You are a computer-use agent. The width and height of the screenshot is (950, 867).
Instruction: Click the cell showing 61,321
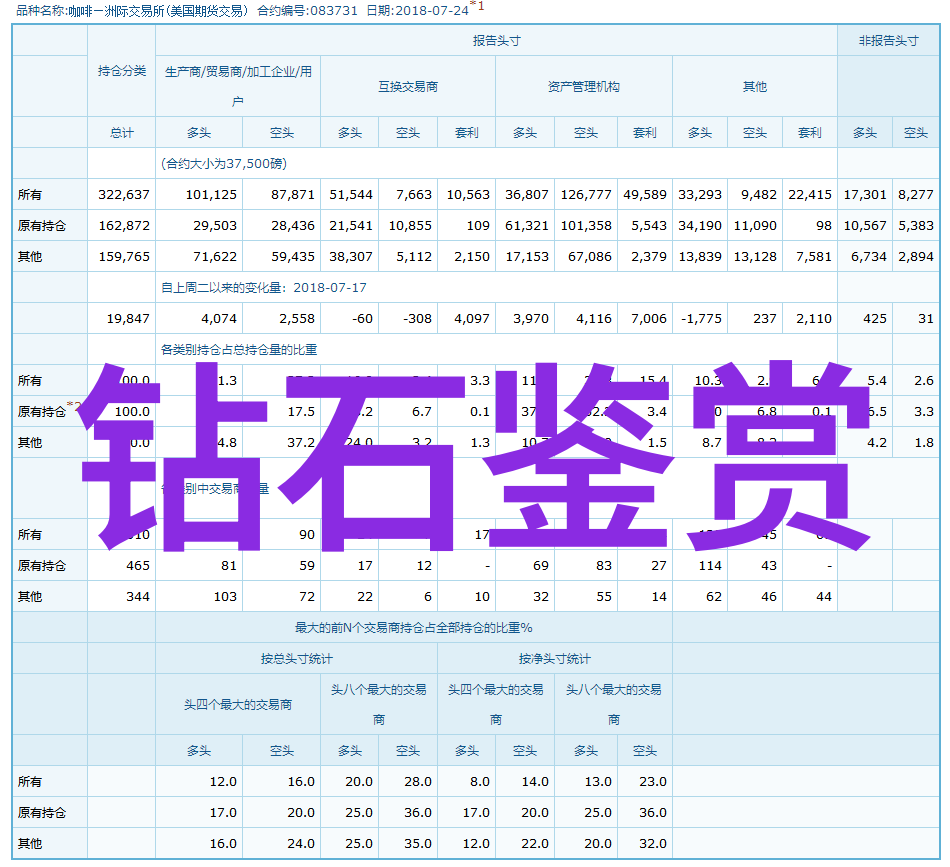click(526, 225)
